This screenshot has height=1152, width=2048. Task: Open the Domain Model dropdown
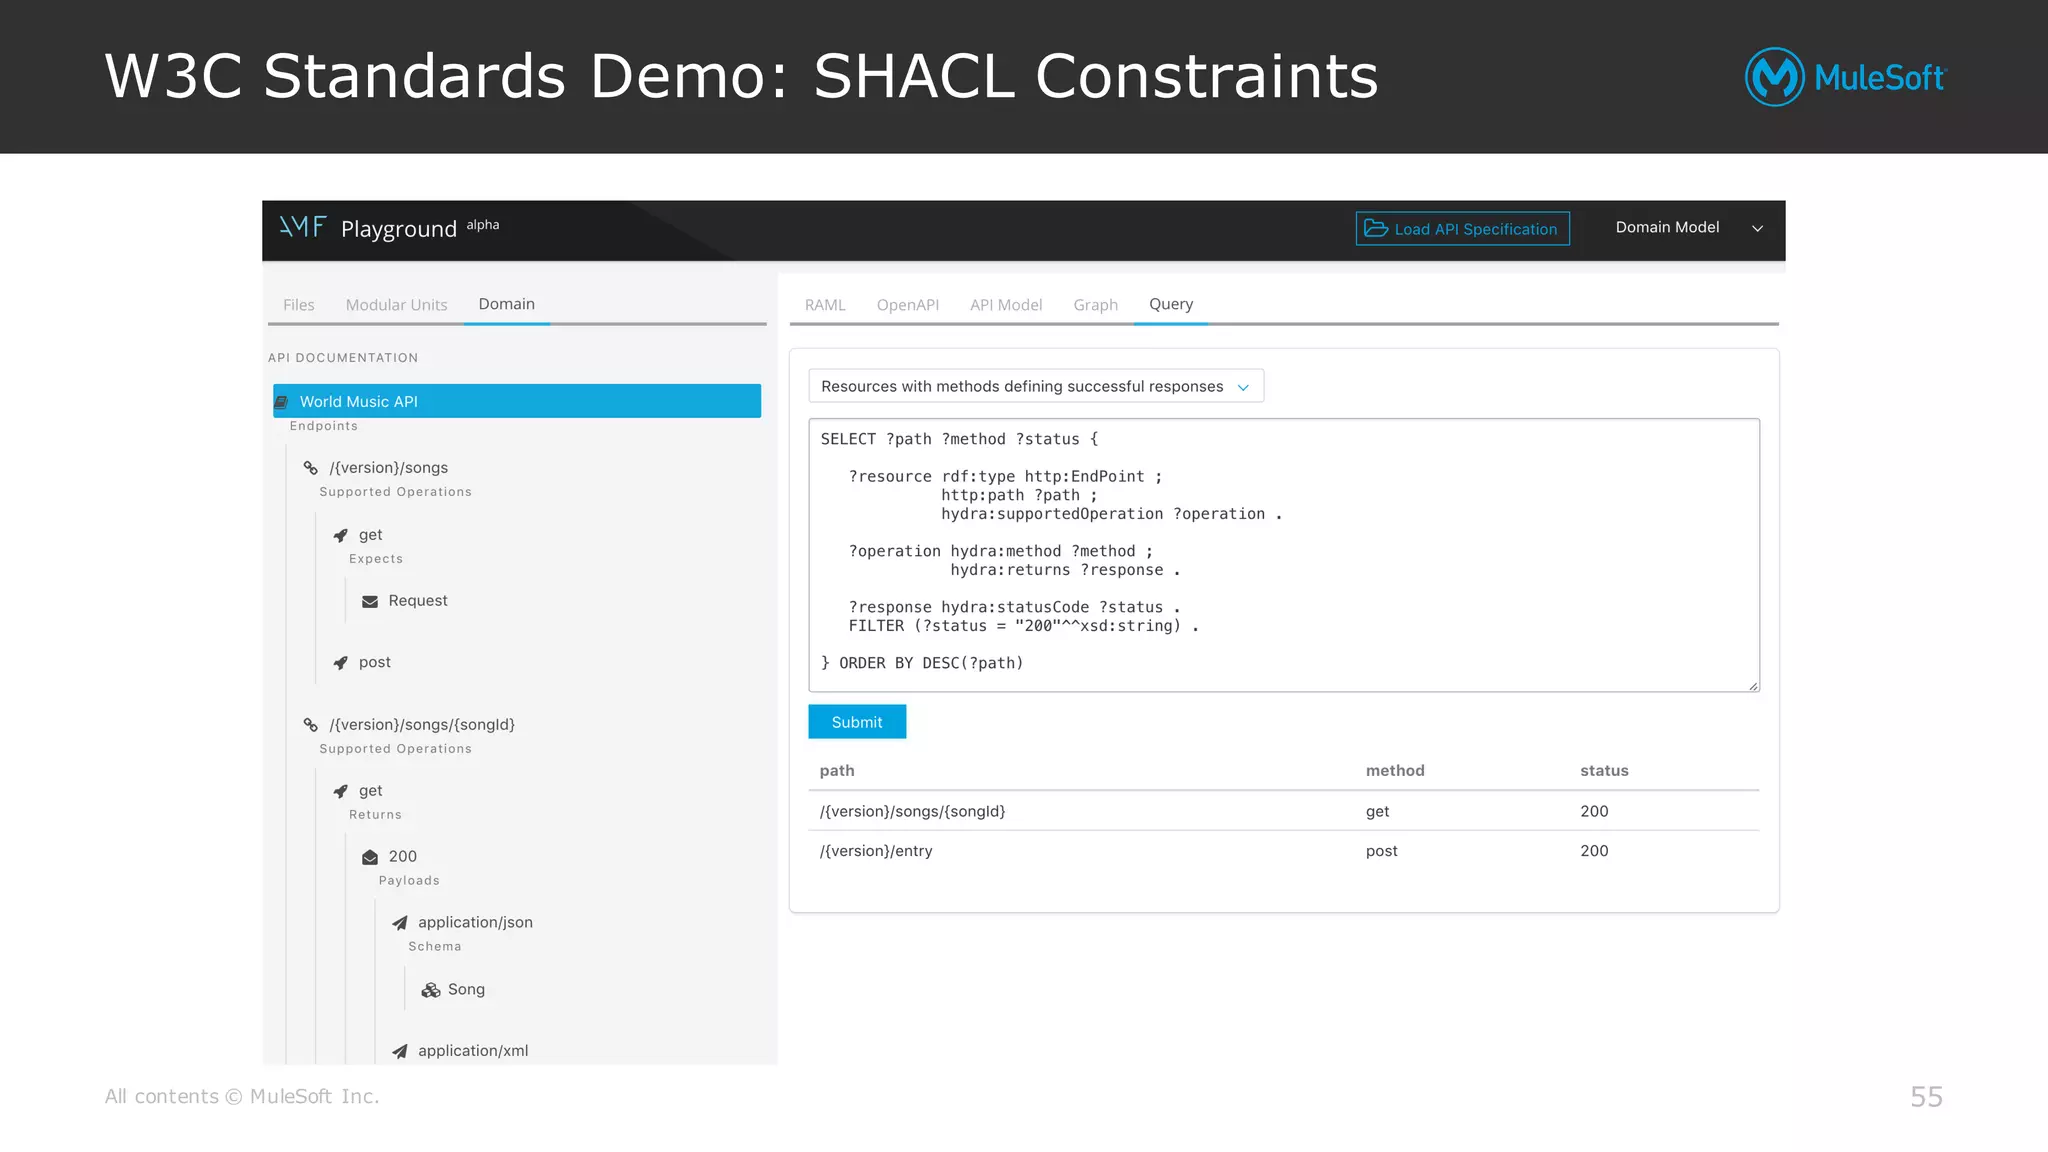(x=1689, y=228)
